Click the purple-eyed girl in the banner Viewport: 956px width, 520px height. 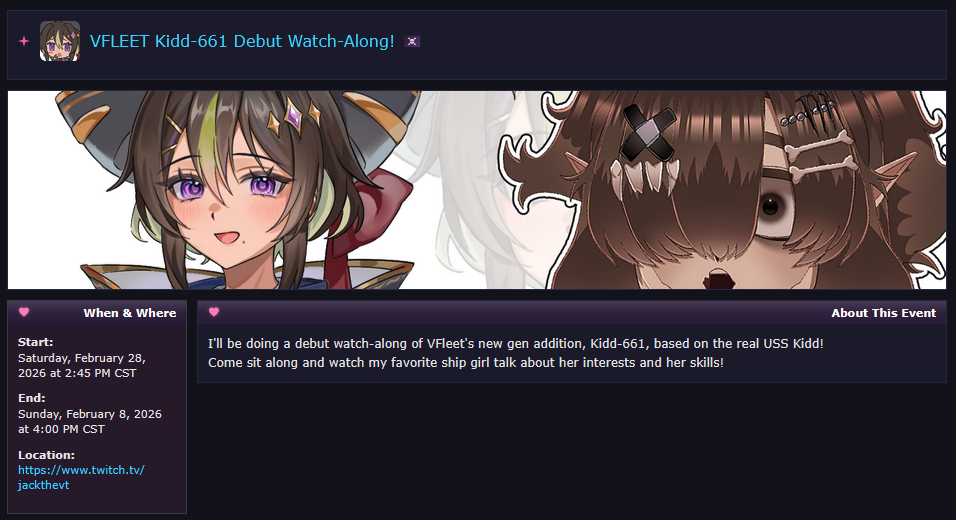(x=238, y=190)
